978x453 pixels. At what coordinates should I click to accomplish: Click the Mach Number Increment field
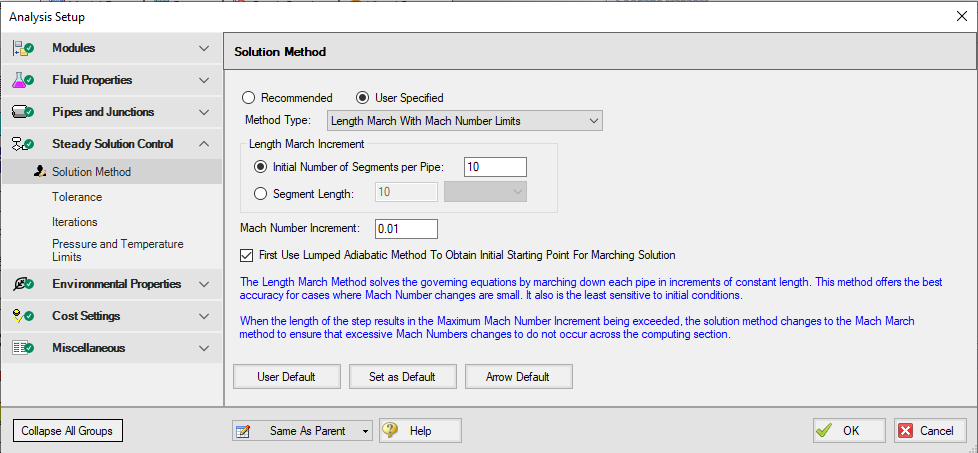406,229
